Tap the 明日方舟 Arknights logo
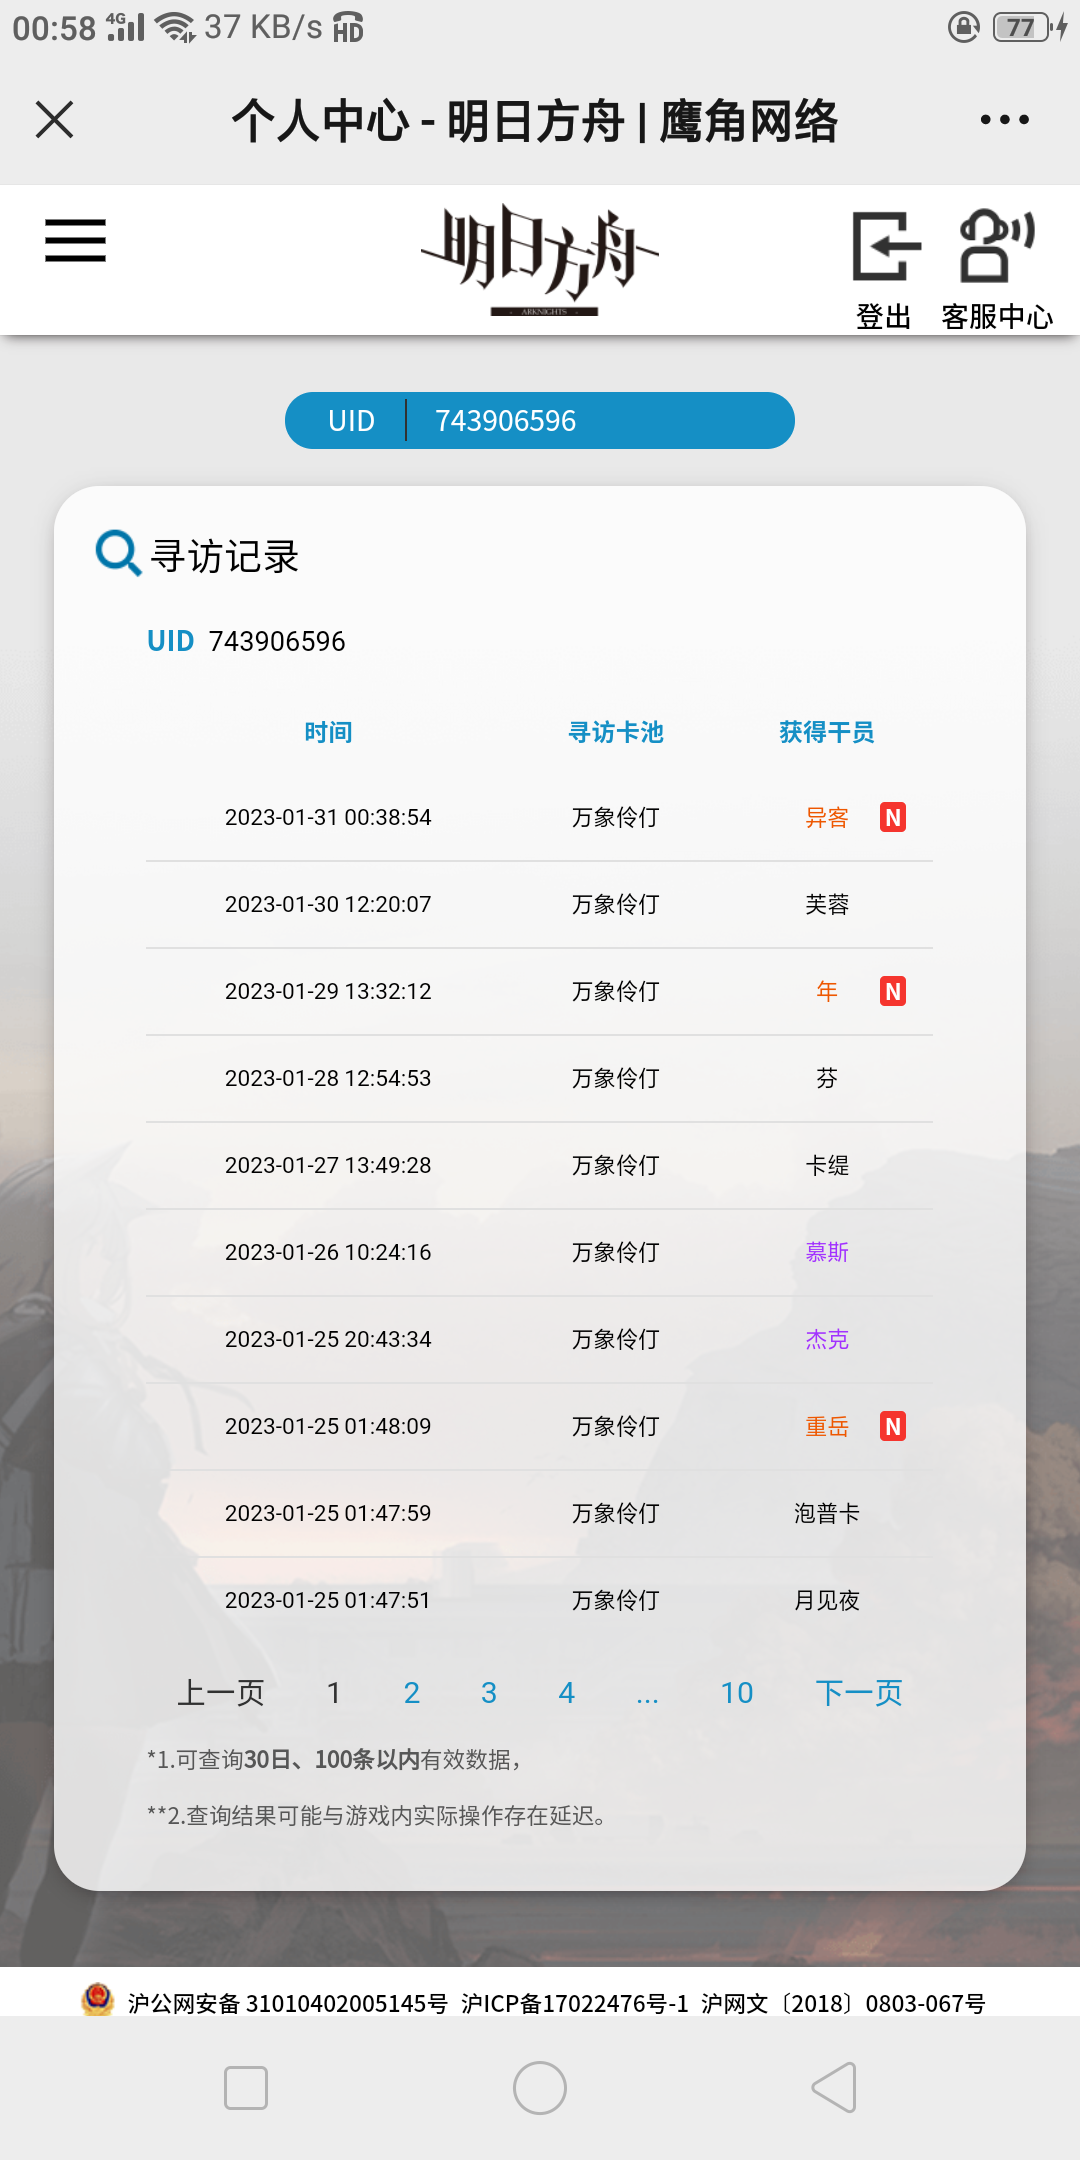1080x2160 pixels. pos(540,260)
